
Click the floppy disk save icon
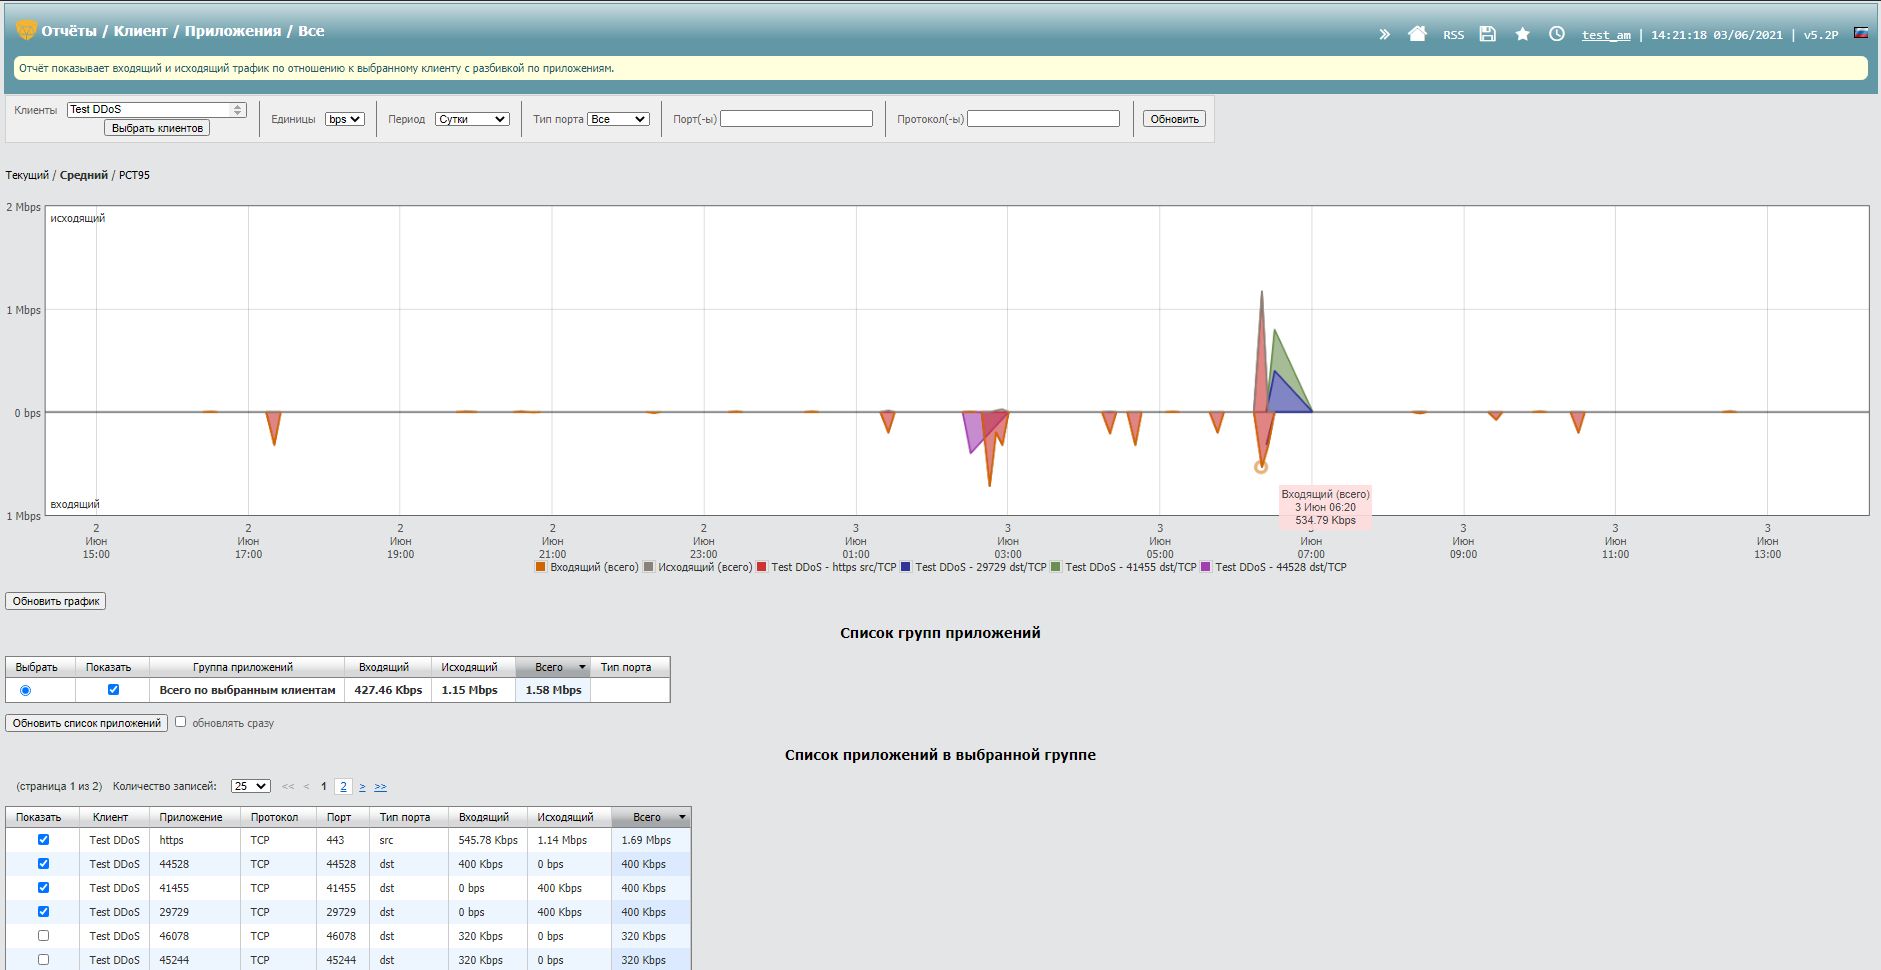[x=1488, y=34]
